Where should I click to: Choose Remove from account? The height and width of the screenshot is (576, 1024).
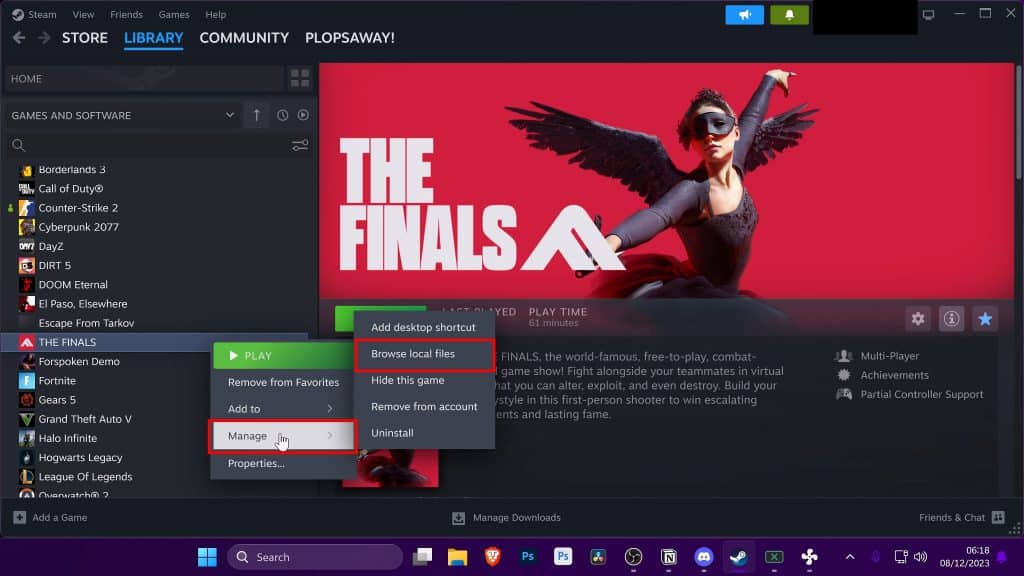coord(424,406)
